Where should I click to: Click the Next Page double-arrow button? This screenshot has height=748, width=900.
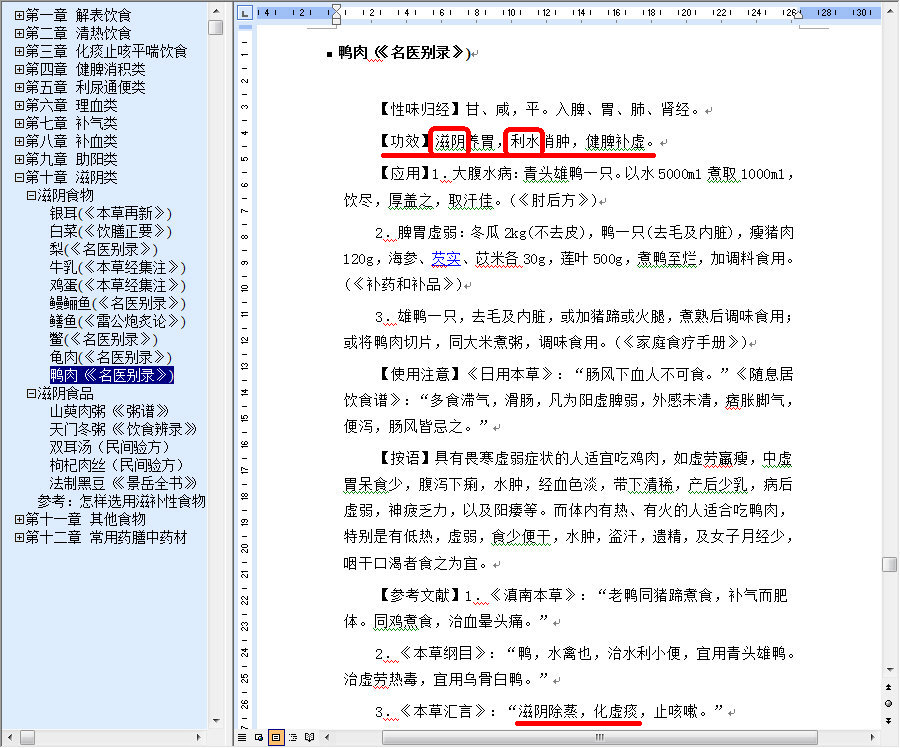pyautogui.click(x=889, y=719)
